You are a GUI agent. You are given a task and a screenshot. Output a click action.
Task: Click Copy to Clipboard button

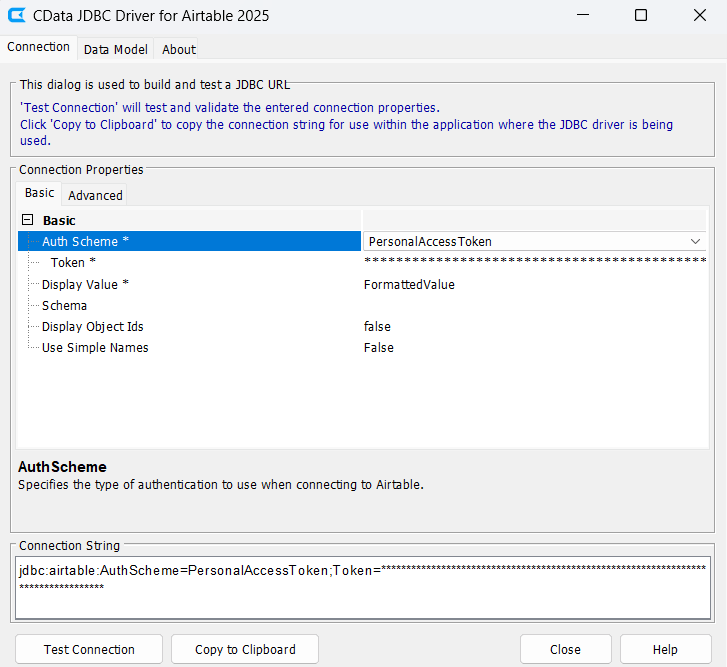[245, 649]
